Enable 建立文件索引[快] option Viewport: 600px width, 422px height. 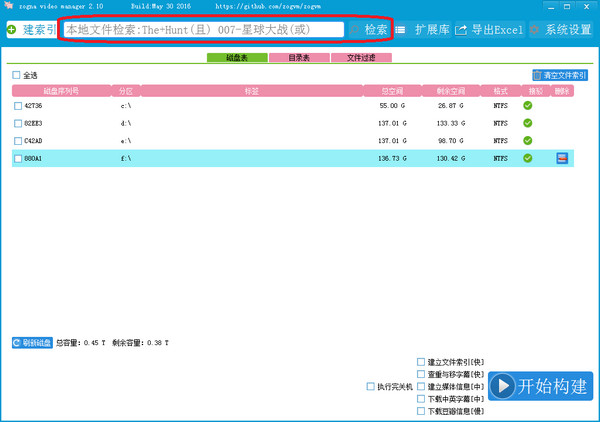421,362
